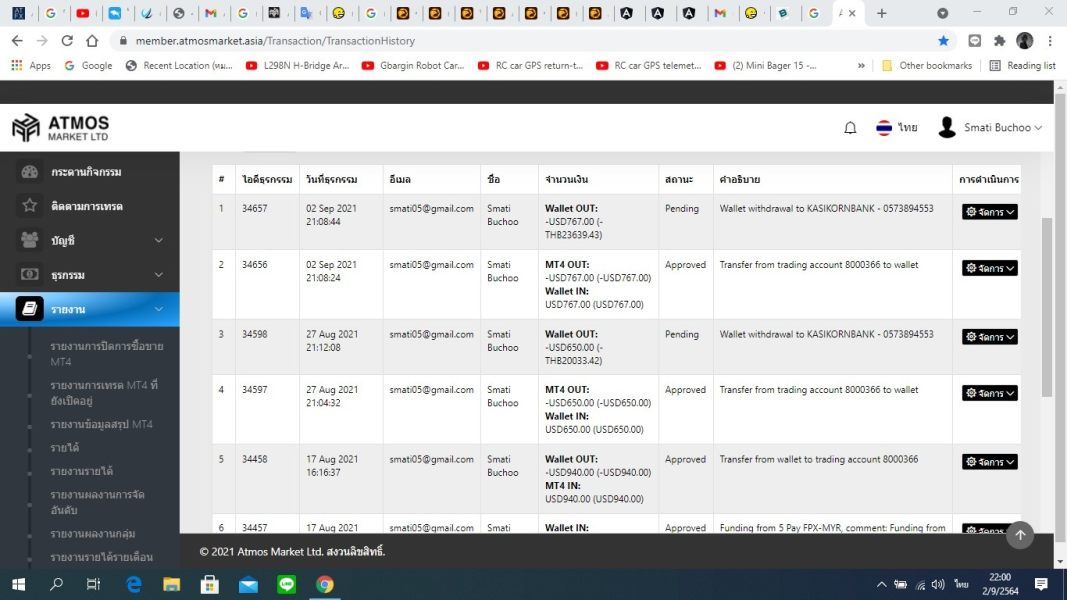
Task: Click the browser back arrow
Action: pyautogui.click(x=17, y=41)
